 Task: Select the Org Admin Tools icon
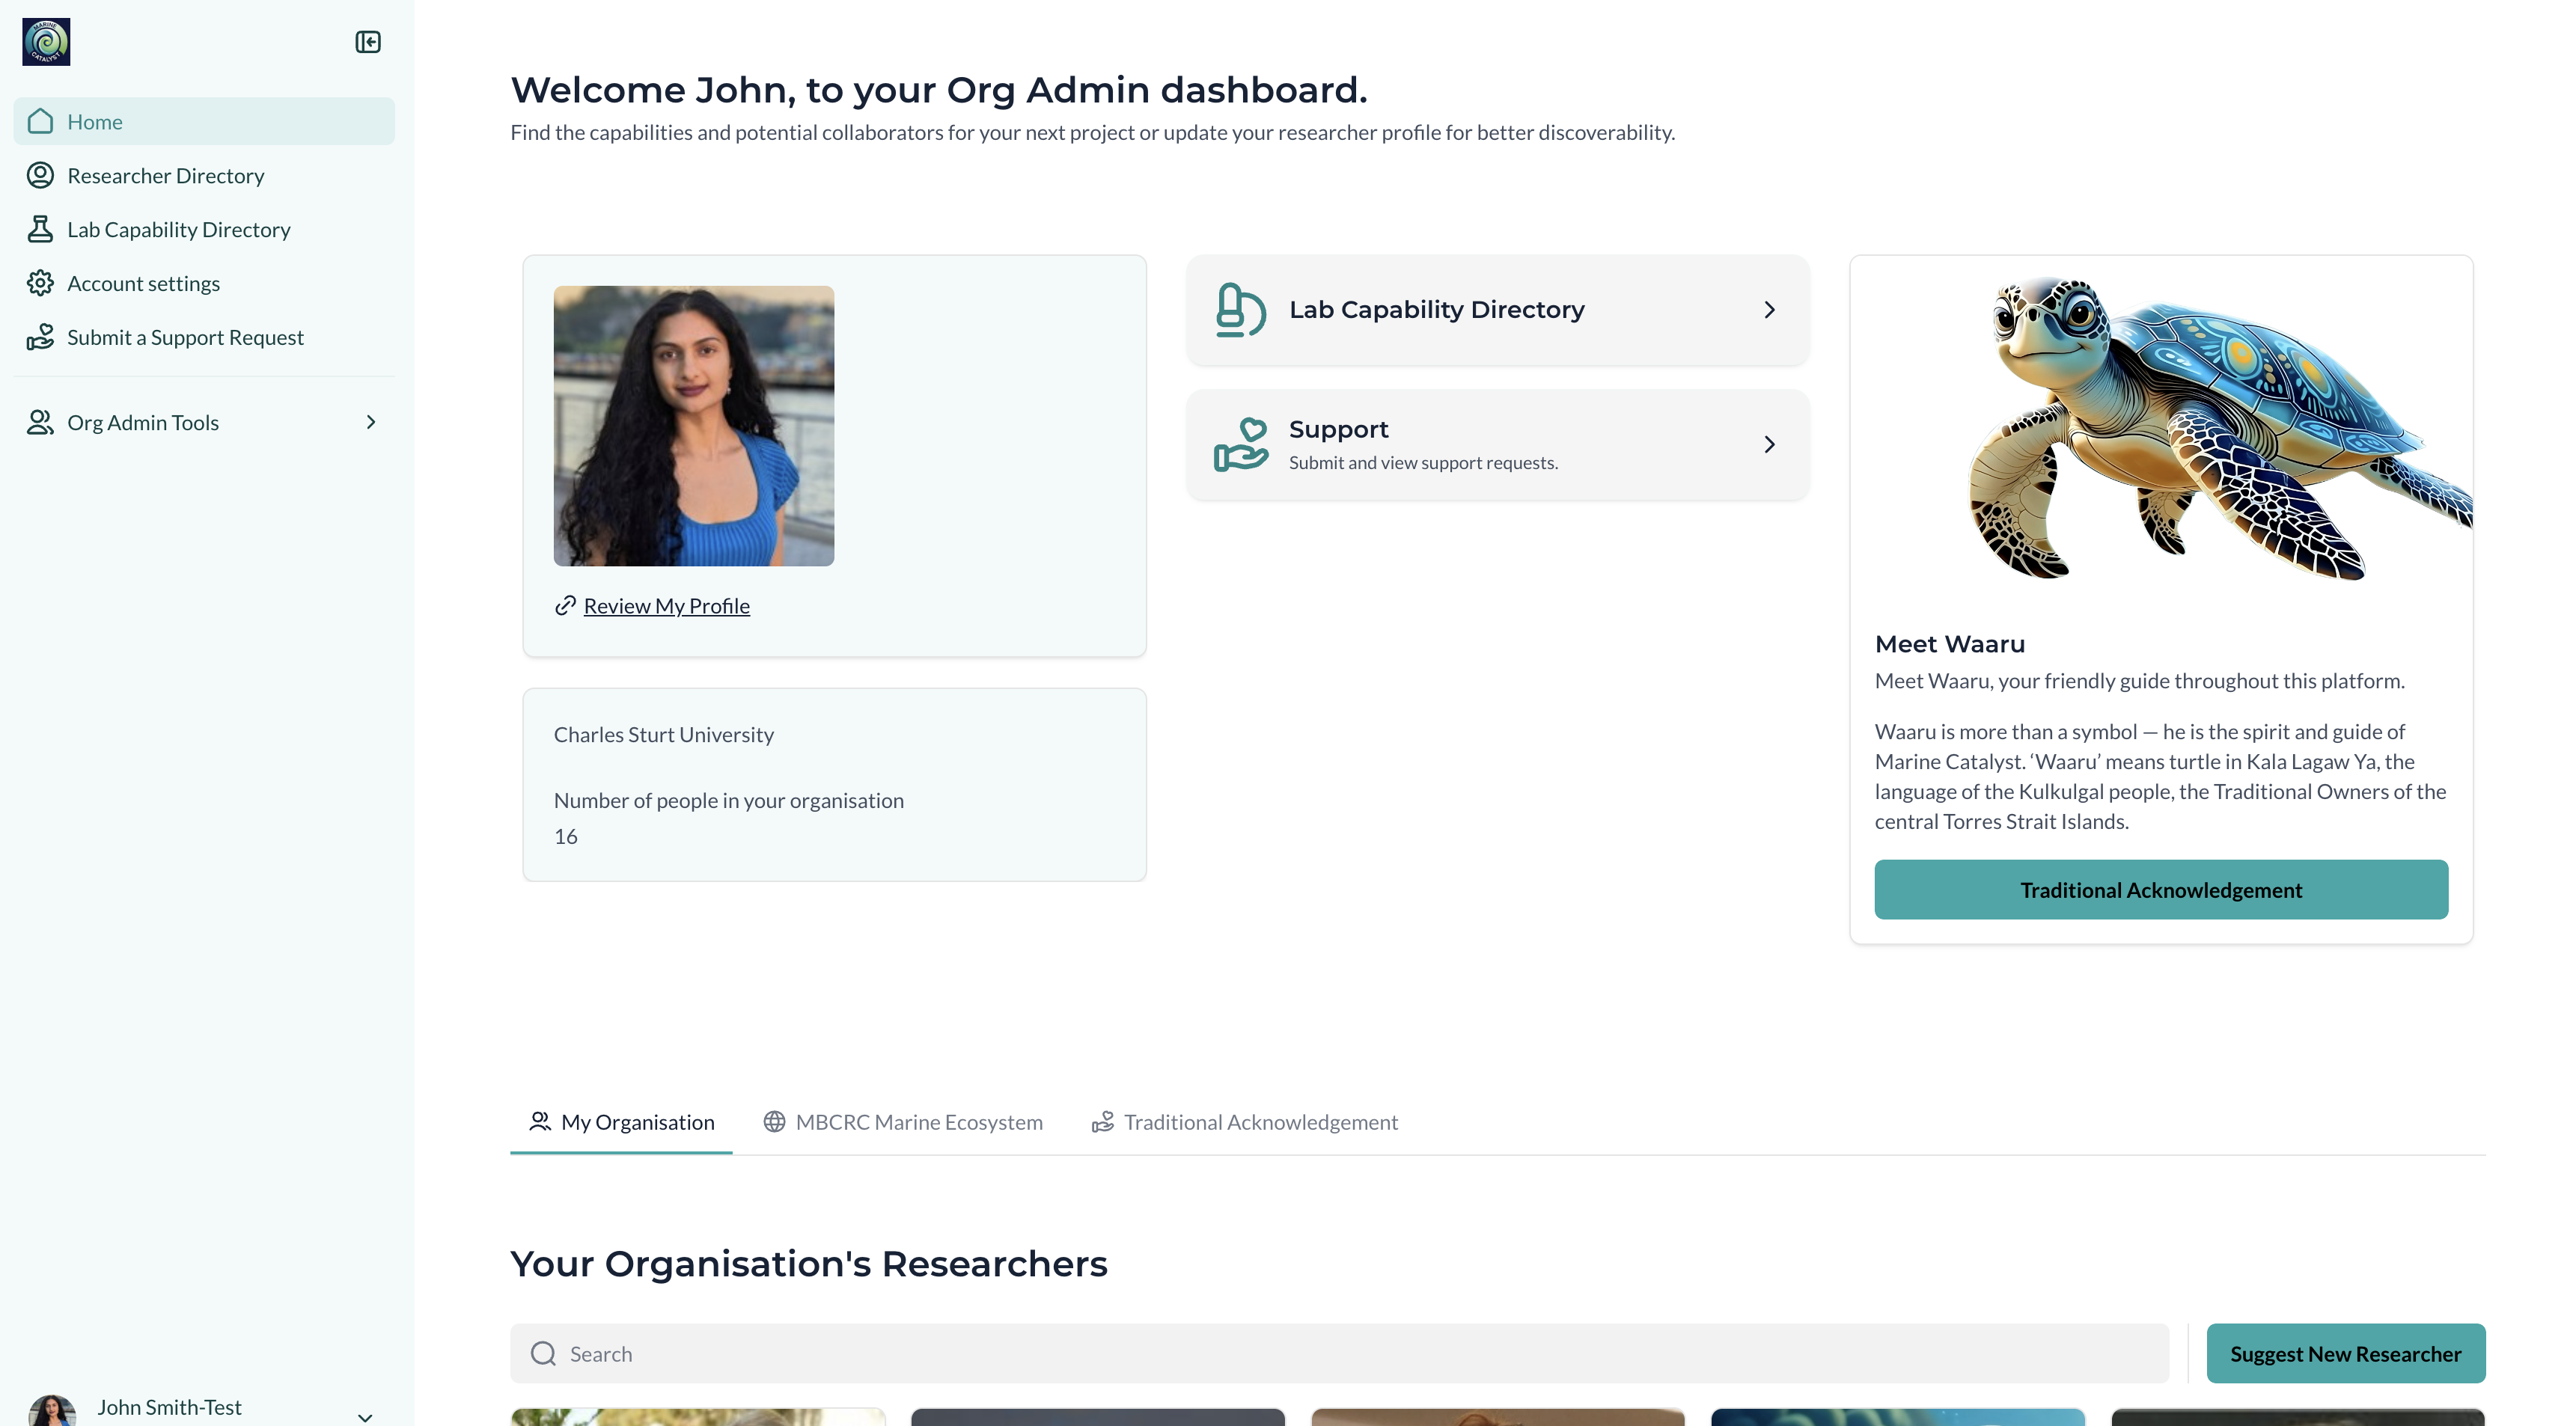(40, 422)
